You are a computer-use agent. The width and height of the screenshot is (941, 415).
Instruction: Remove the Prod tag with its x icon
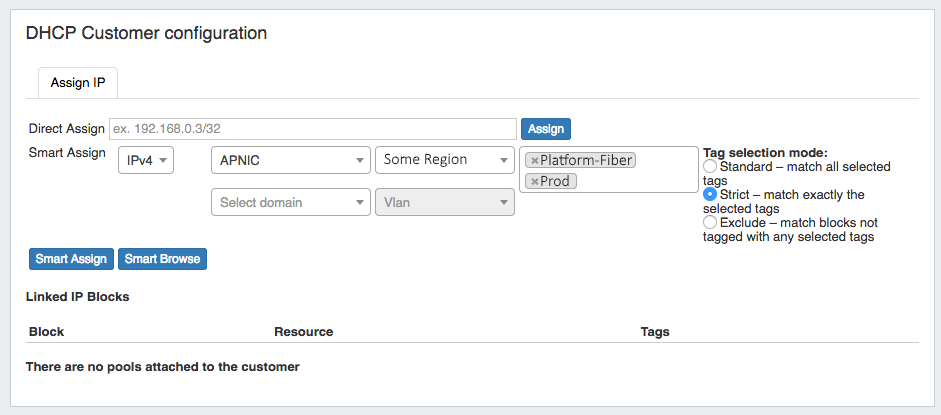click(534, 181)
